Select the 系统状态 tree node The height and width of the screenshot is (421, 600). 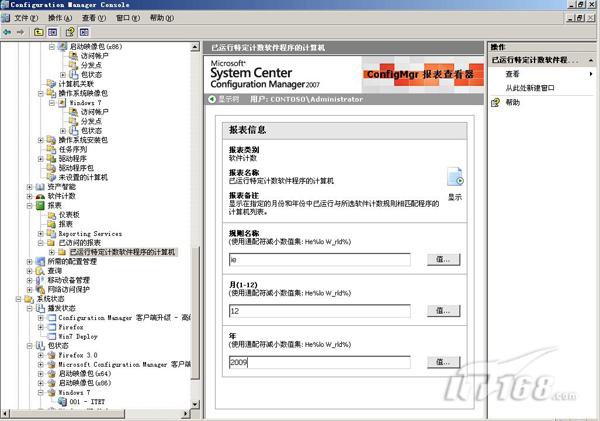(x=51, y=299)
